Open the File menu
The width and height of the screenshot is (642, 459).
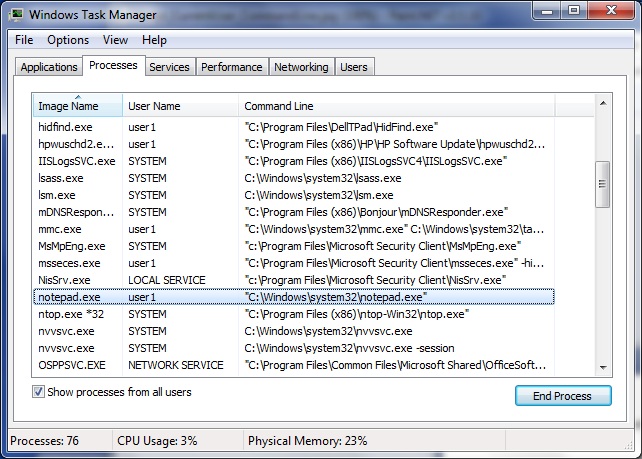(x=24, y=40)
